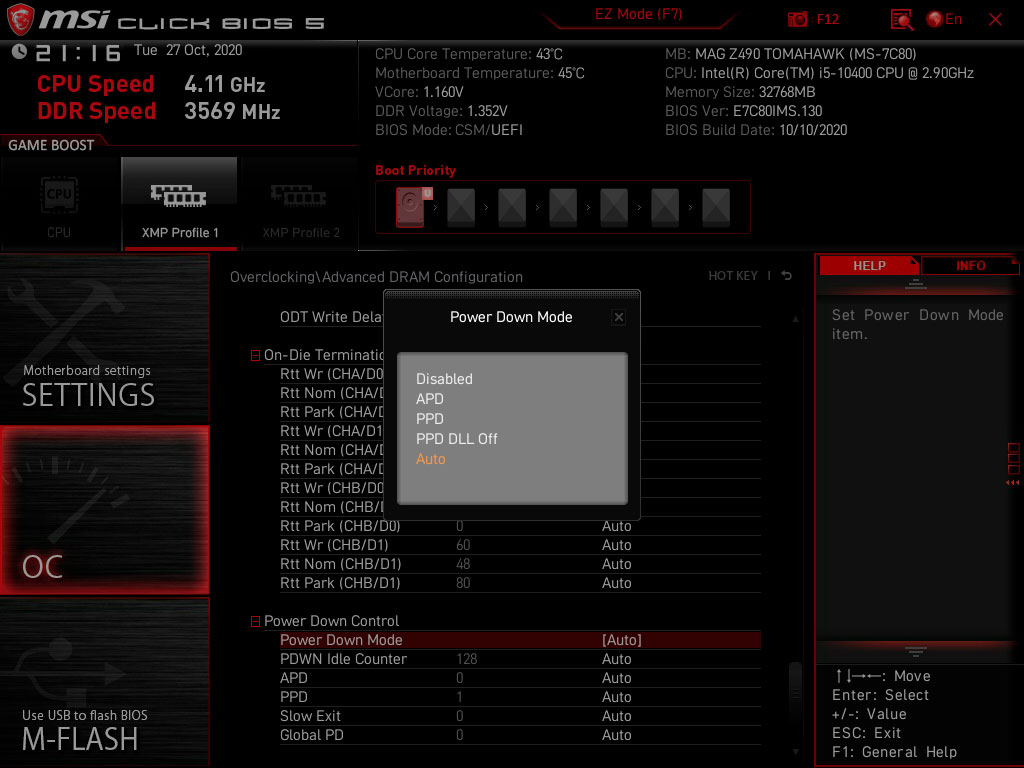Click the Rtt Nom (CHB/D1) value 48
This screenshot has height=768, width=1024.
click(x=463, y=564)
